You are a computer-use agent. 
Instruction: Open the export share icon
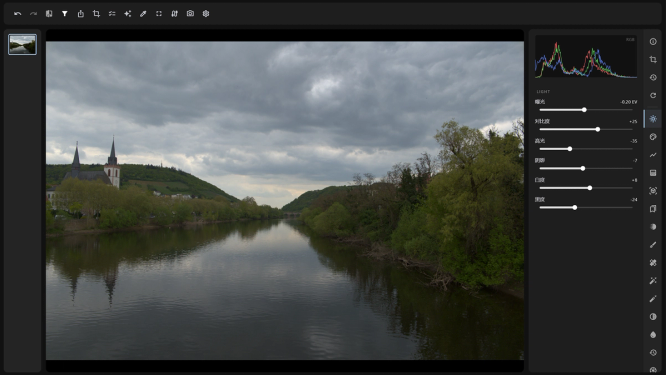pos(81,14)
